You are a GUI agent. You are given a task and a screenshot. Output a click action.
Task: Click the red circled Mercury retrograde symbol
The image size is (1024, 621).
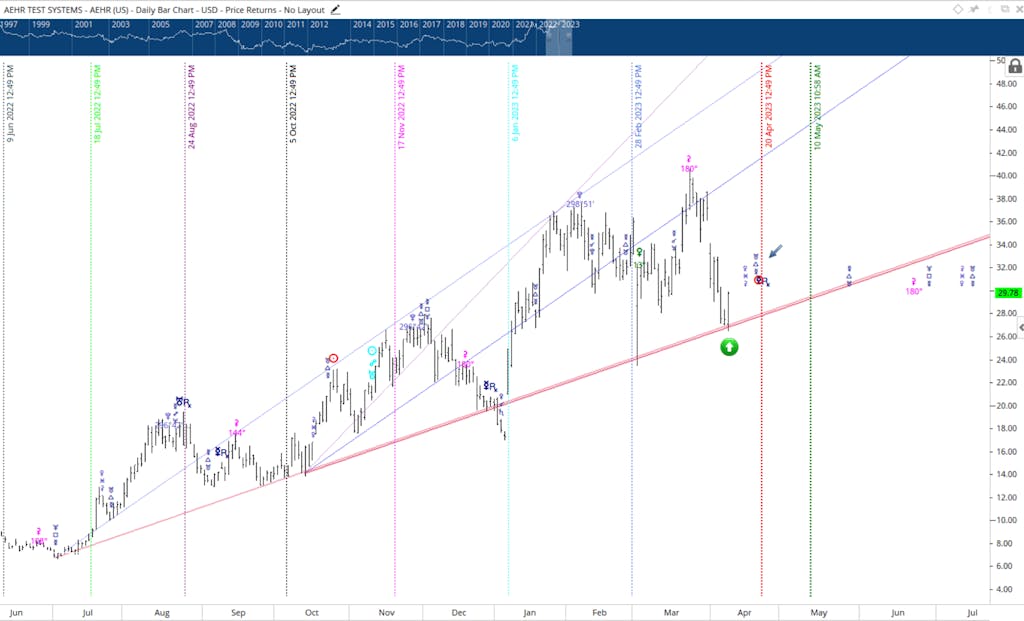[759, 280]
